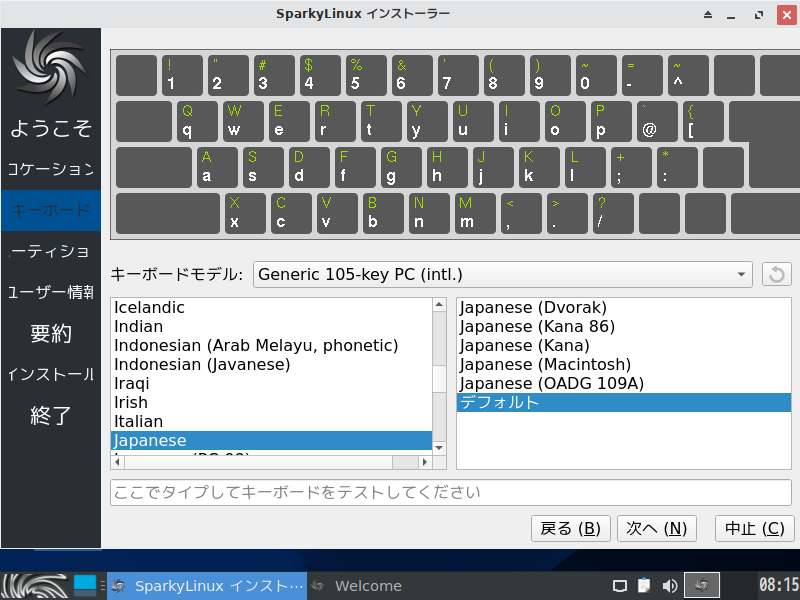The height and width of the screenshot is (600, 800).
Task: Click layout list scroll up arrow
Action: 439,305
